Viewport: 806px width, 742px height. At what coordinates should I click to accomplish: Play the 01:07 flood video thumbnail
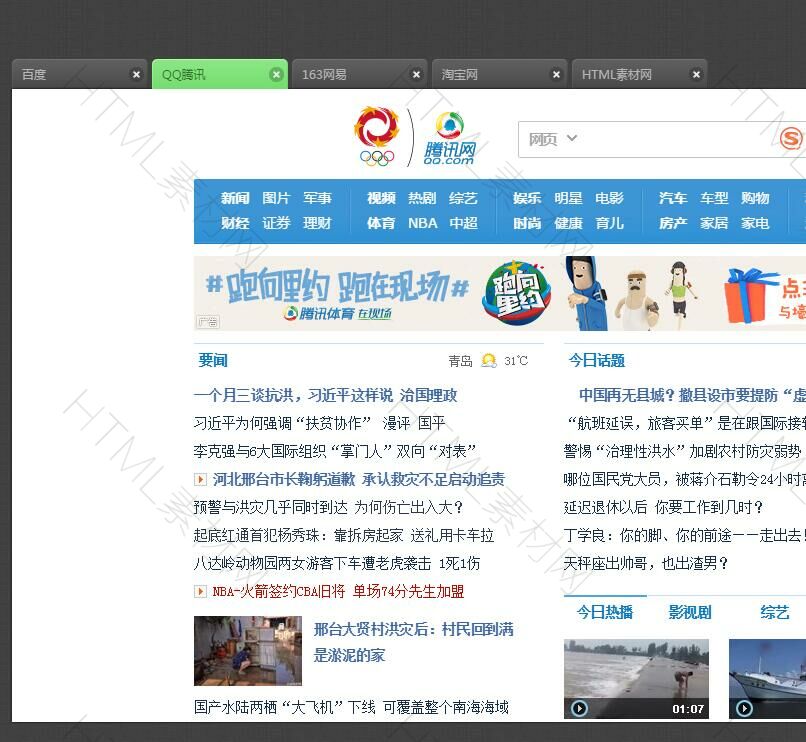(636, 678)
